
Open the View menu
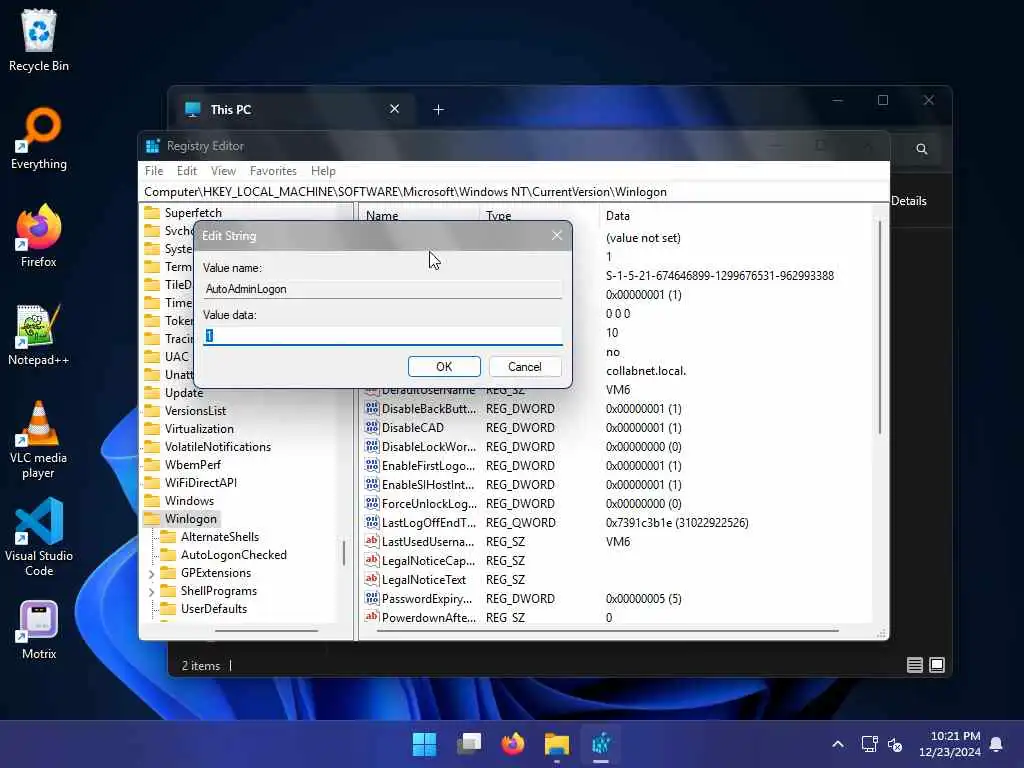pos(223,170)
